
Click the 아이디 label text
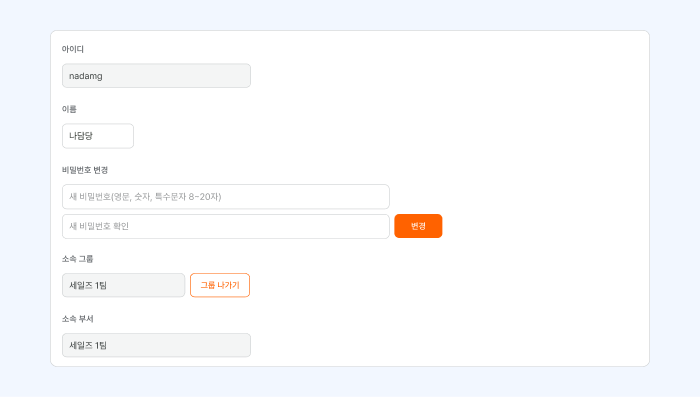[x=73, y=49]
